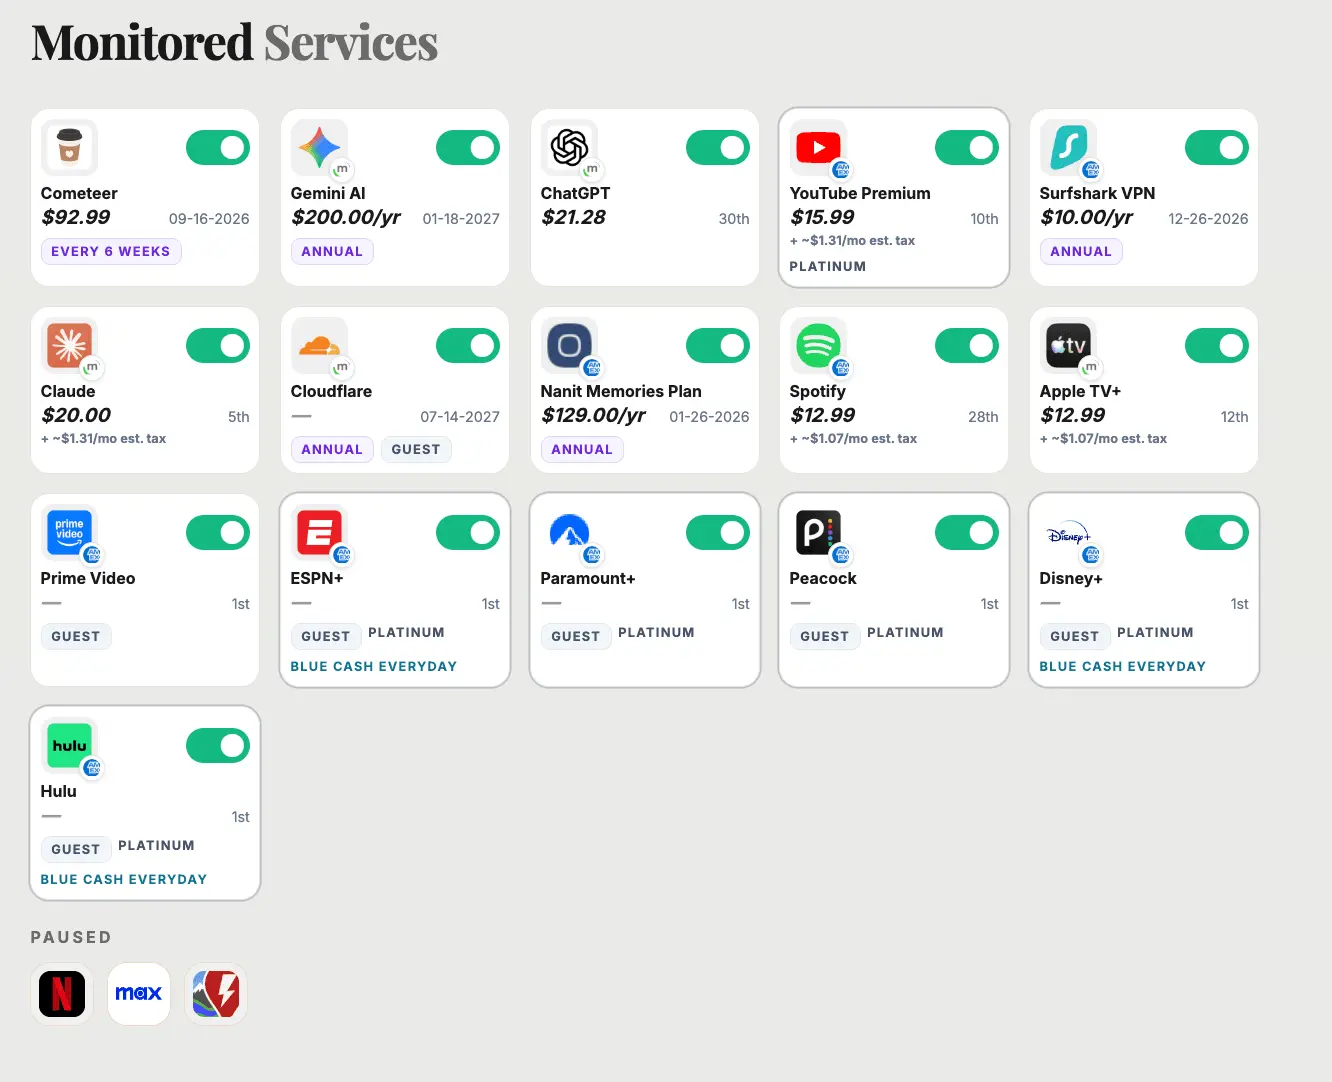Click the 07-14-2027 Cloudflare renewal date

pos(460,417)
